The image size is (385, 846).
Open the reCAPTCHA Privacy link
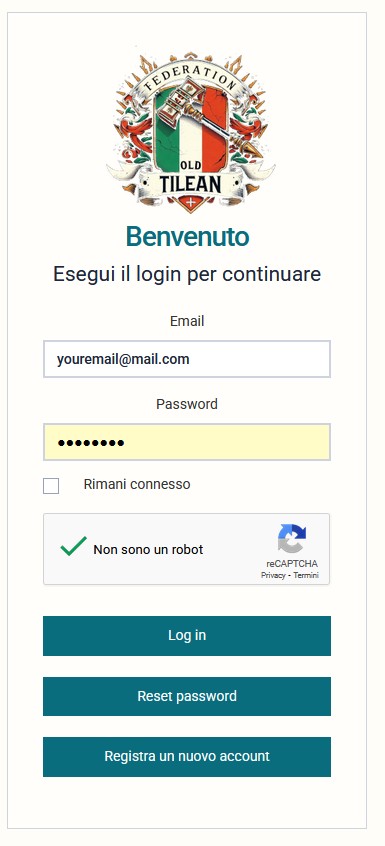272,576
